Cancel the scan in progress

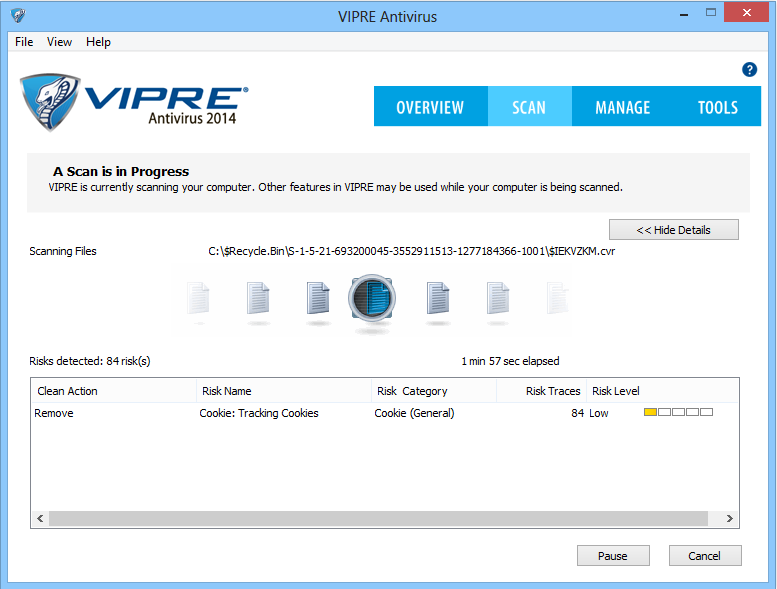[705, 556]
